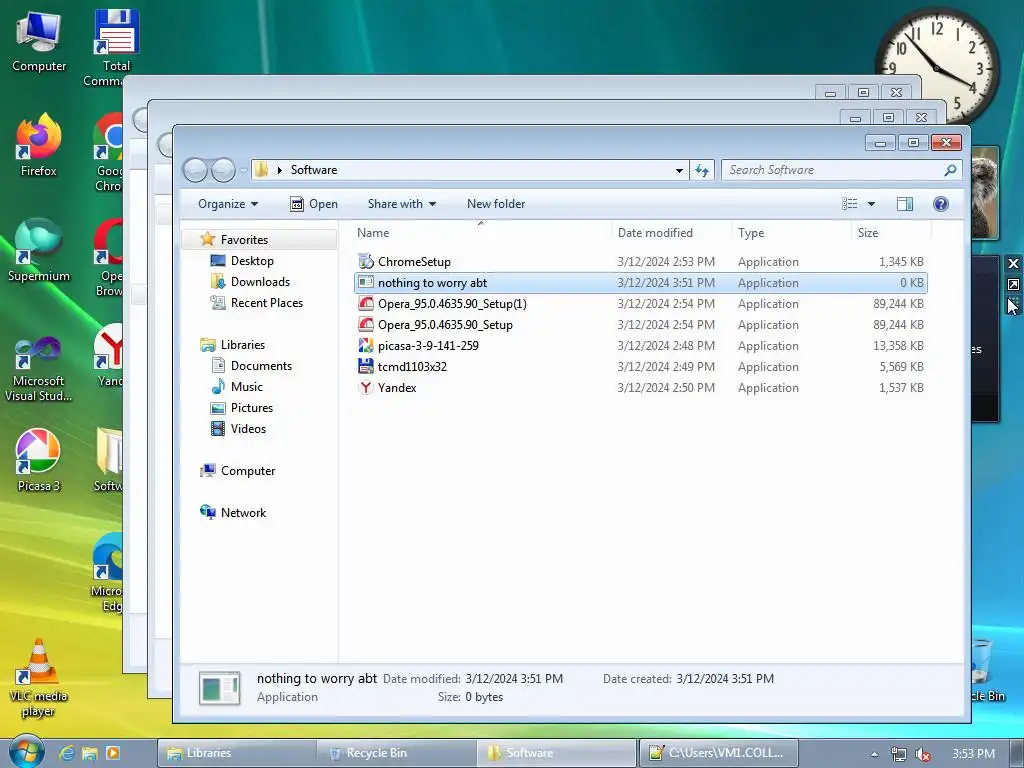Viewport: 1024px width, 768px height.
Task: Click the taskbar clock showing 3:53 PM
Action: [x=973, y=754]
